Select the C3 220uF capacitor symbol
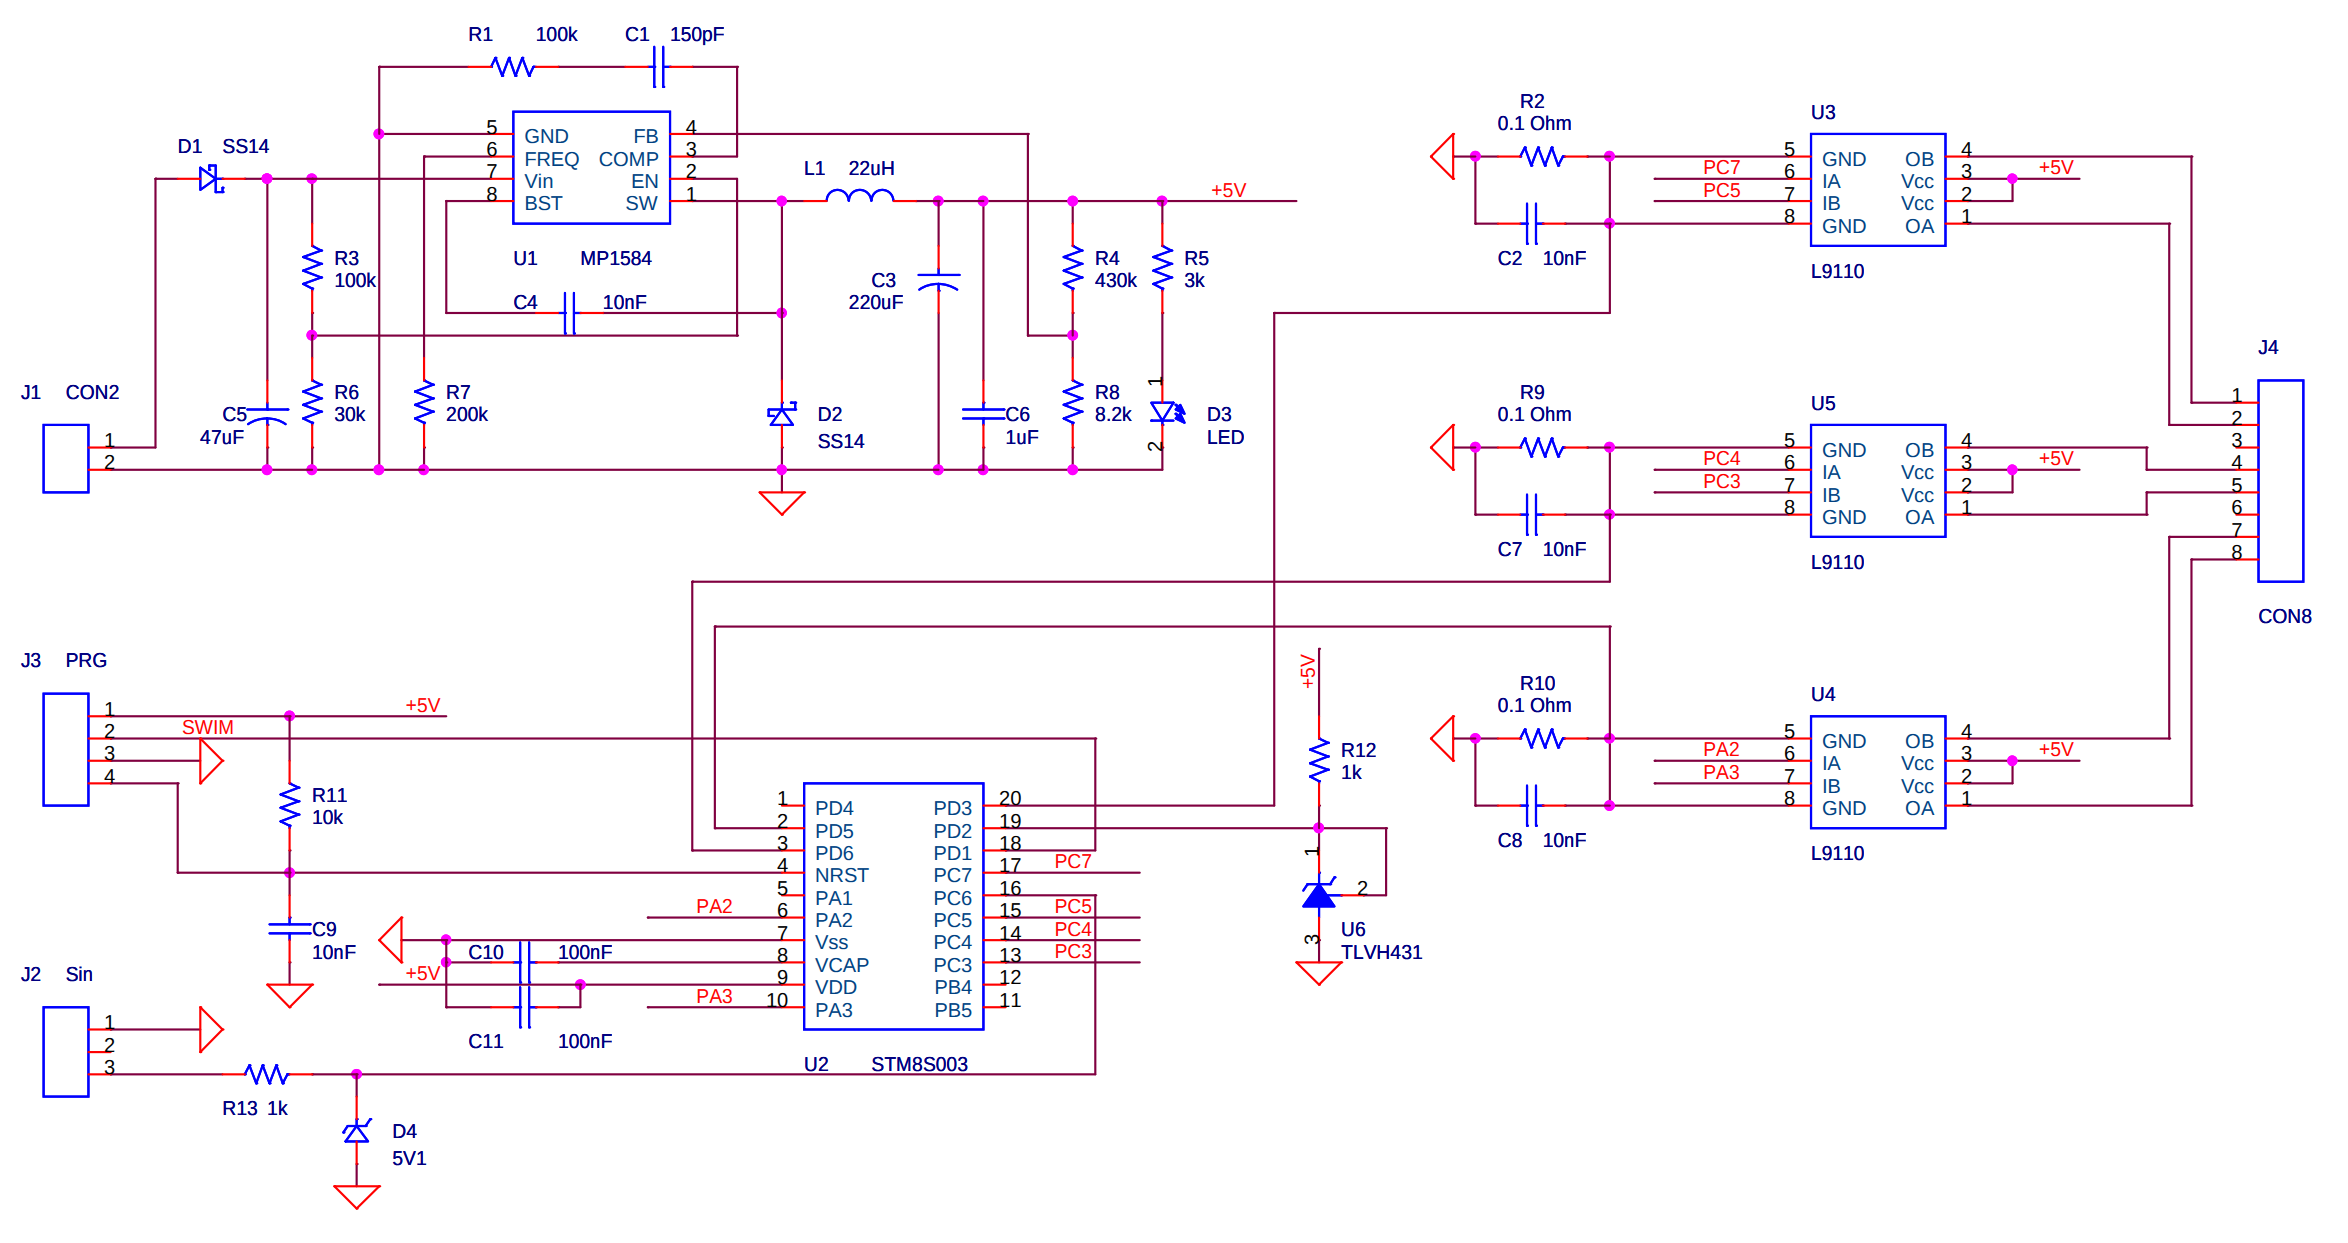Screen dimensions: 2348x1243 click(x=938, y=280)
